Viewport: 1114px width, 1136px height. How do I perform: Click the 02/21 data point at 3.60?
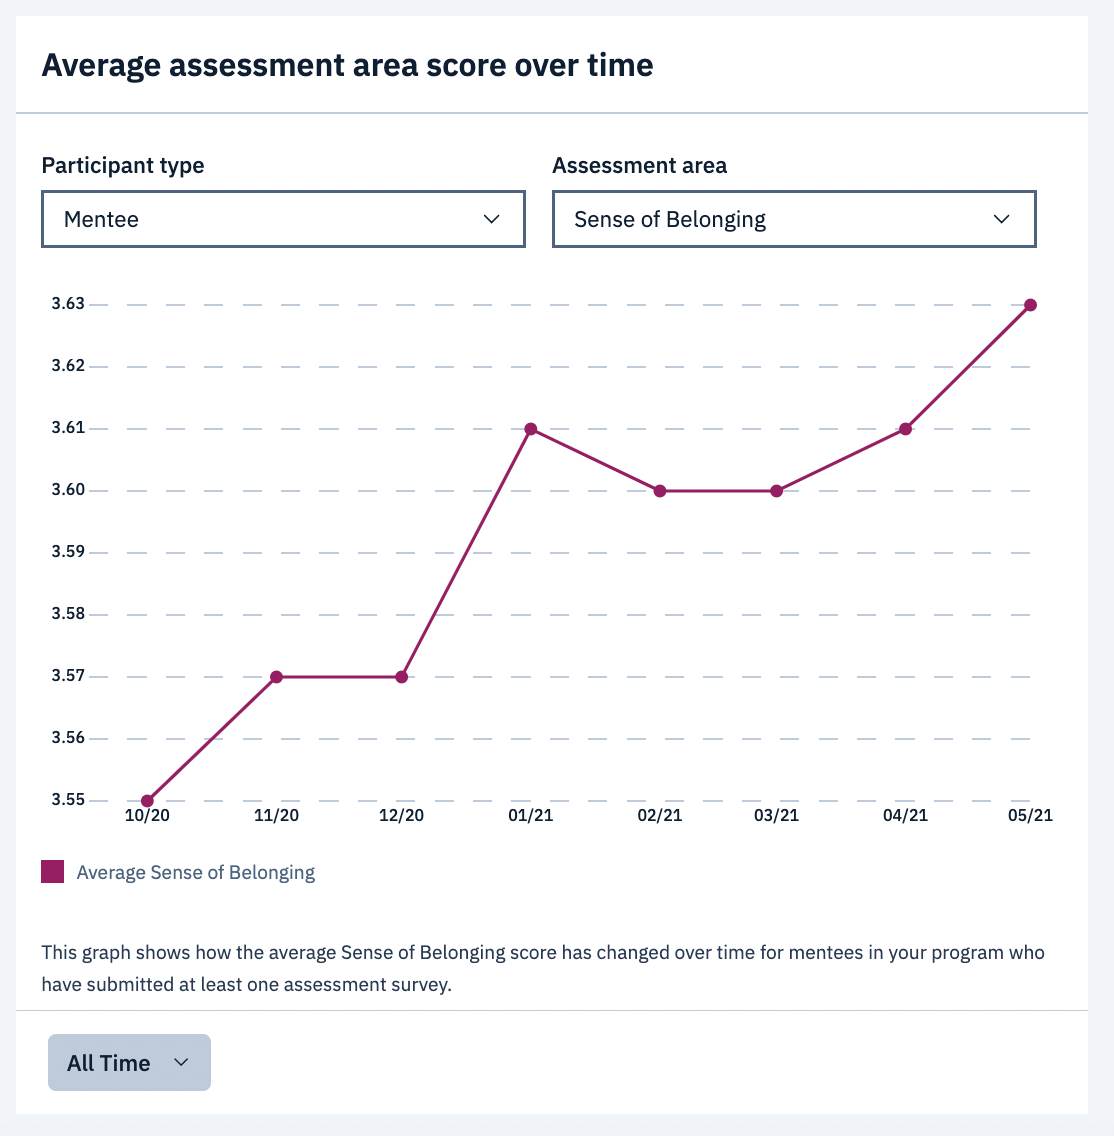[660, 491]
